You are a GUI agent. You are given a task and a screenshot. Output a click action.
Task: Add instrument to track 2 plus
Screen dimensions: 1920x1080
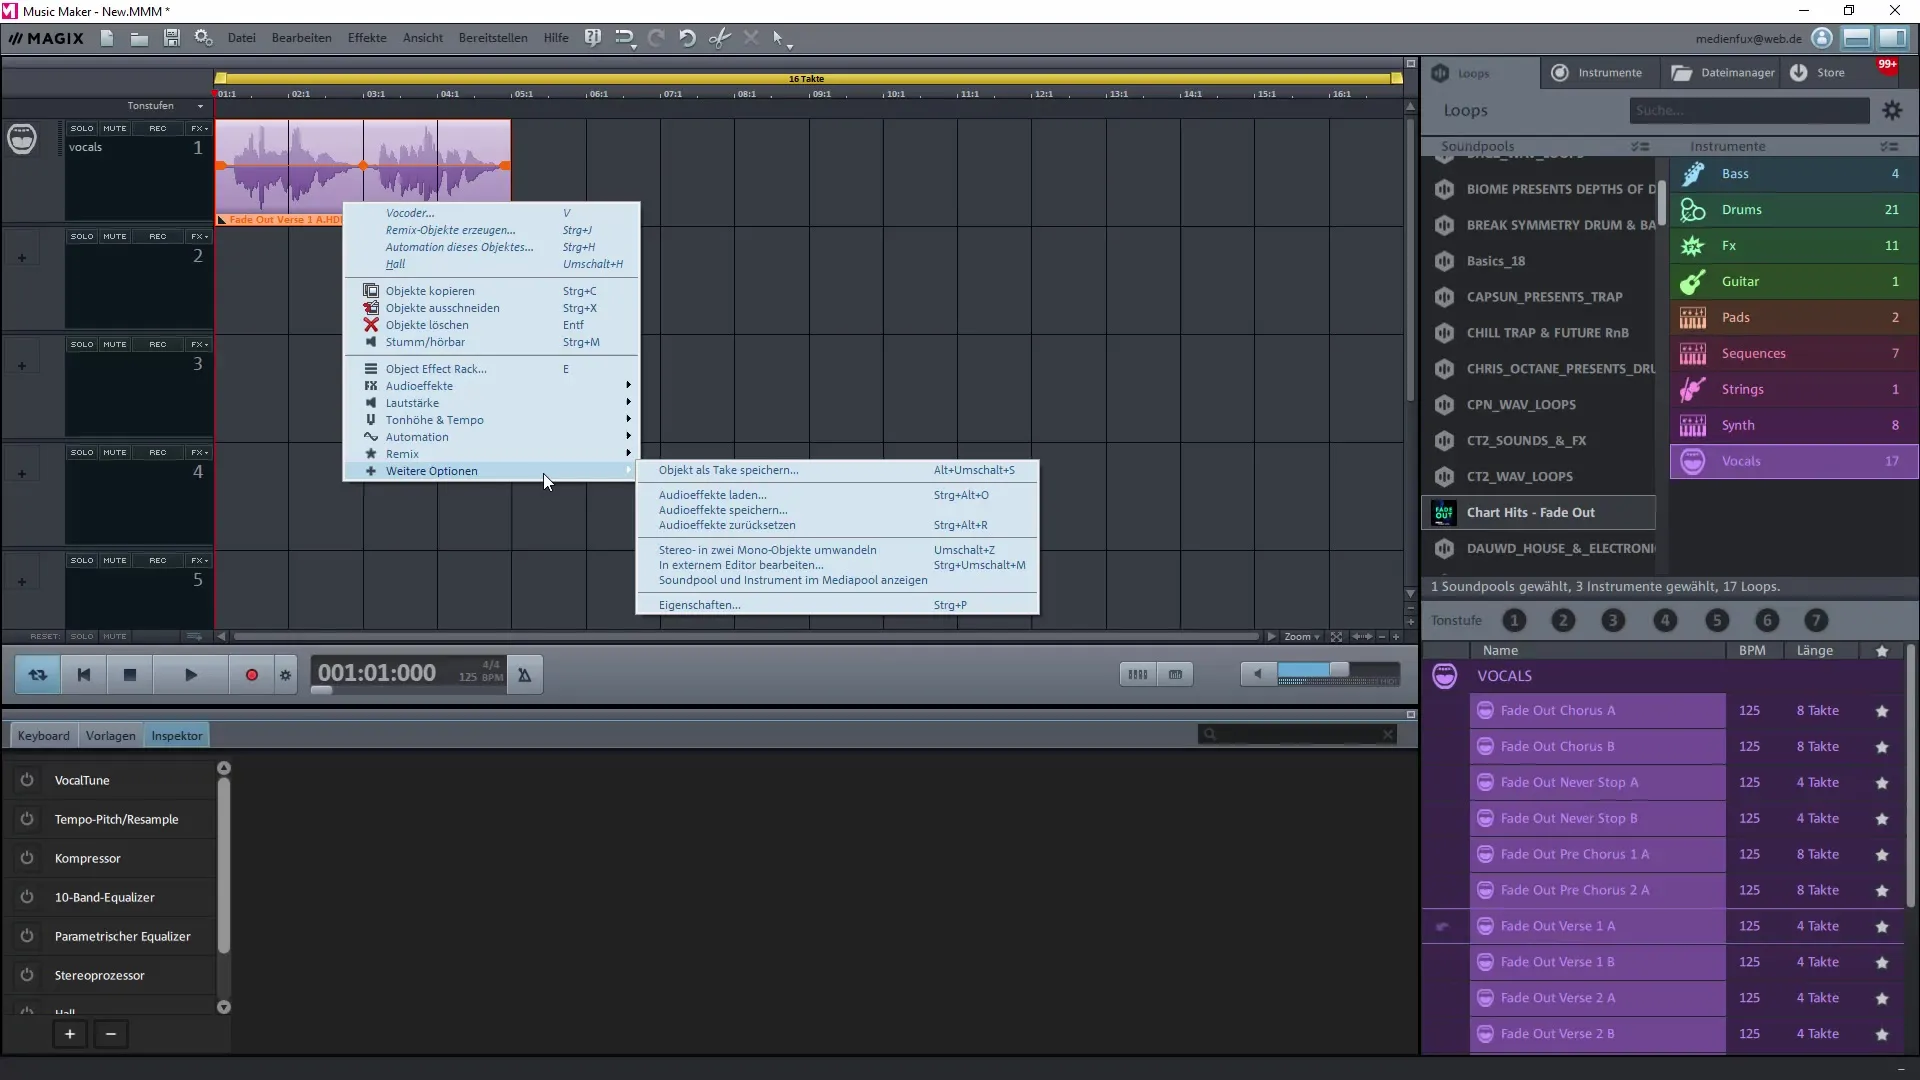[22, 258]
